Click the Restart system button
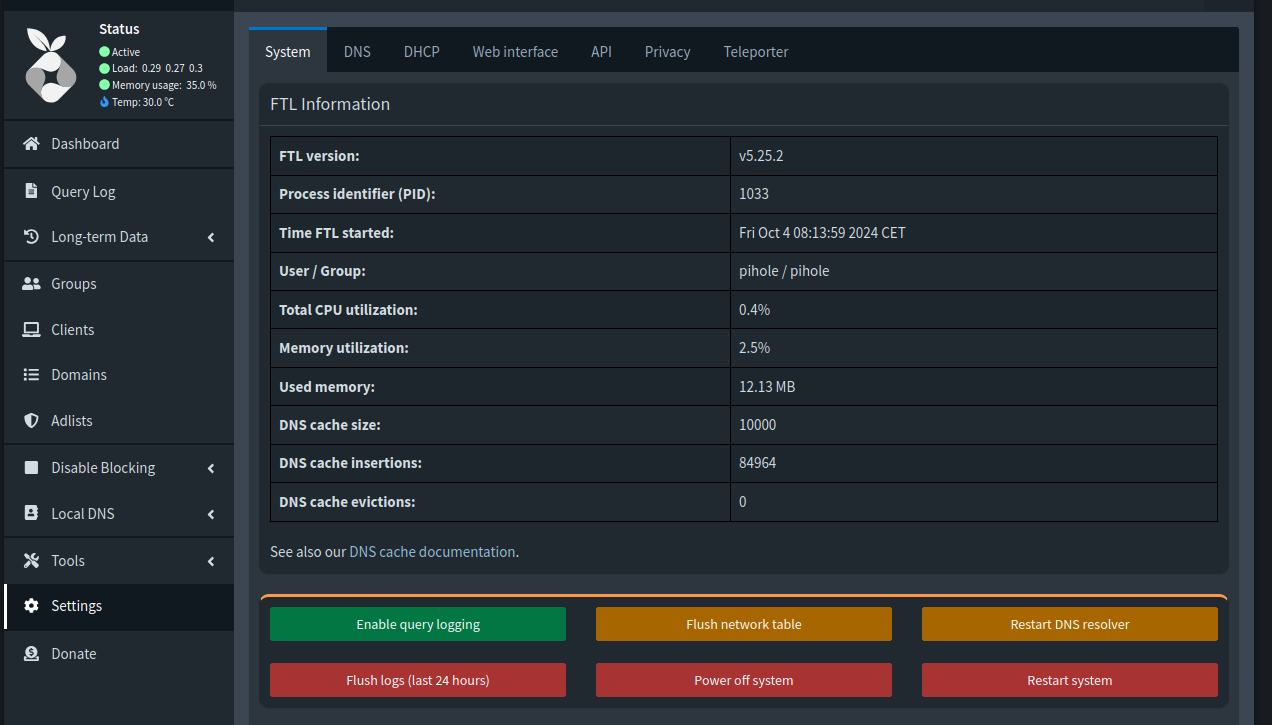The height and width of the screenshot is (725, 1272). tap(1070, 680)
